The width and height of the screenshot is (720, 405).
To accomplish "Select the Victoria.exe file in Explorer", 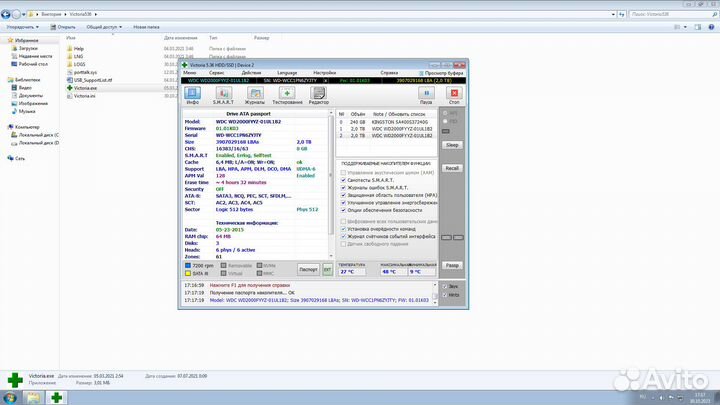I will 82,88.
